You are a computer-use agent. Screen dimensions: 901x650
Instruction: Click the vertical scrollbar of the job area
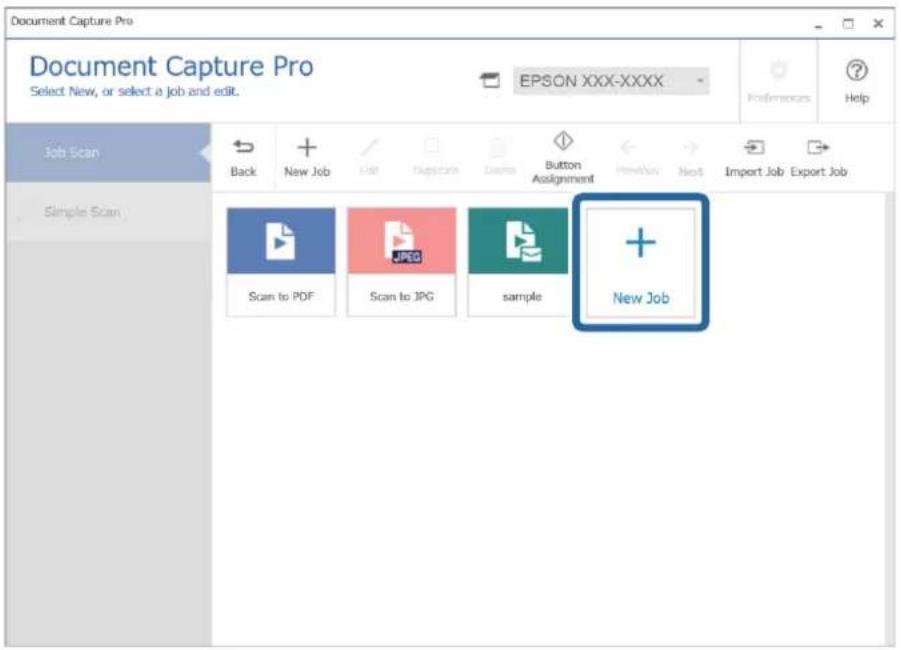point(890,420)
